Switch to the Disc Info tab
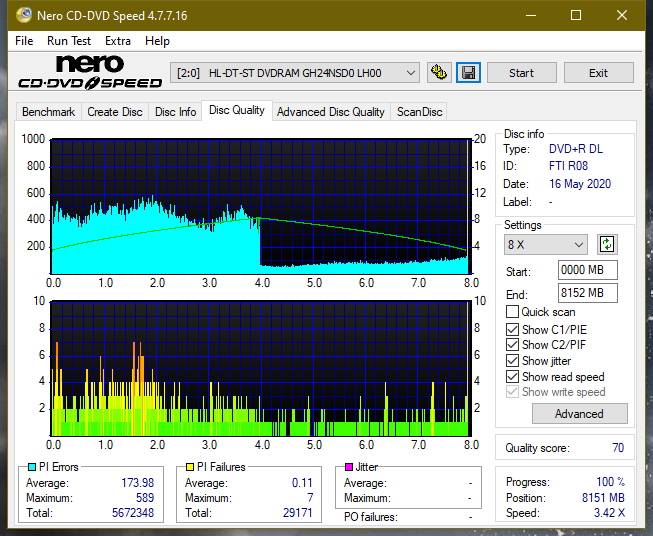This screenshot has width=653, height=536. tap(175, 112)
